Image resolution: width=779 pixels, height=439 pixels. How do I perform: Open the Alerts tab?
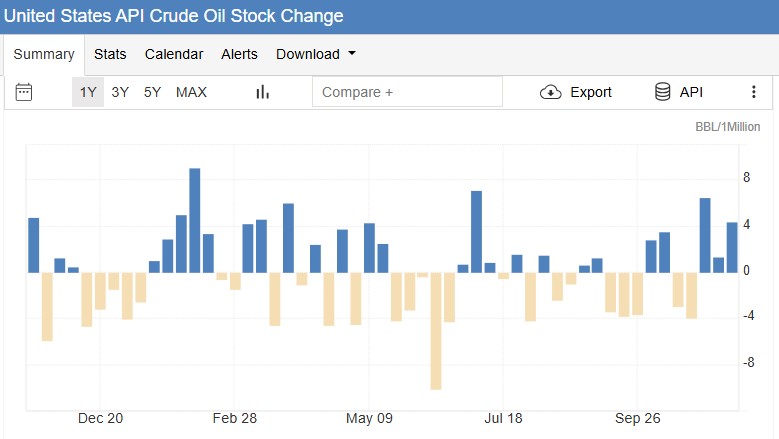239,54
